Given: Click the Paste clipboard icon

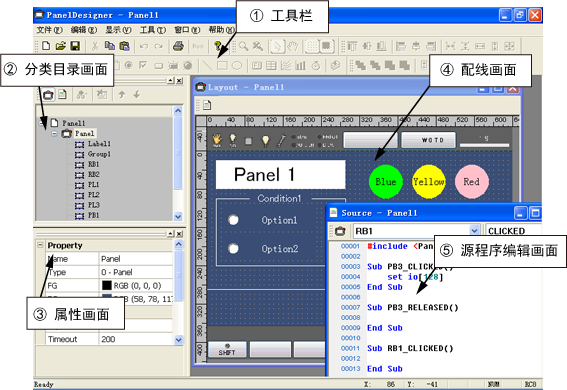Looking at the screenshot, I should tap(124, 46).
